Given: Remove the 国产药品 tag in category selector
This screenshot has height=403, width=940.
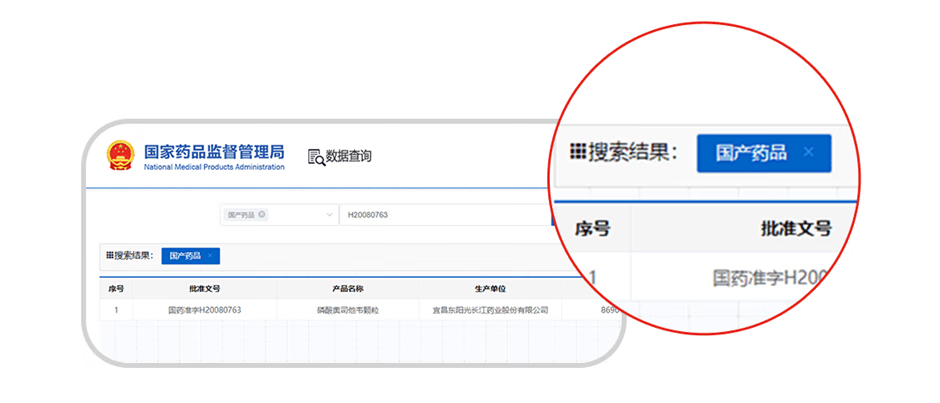Looking at the screenshot, I should pos(261,214).
